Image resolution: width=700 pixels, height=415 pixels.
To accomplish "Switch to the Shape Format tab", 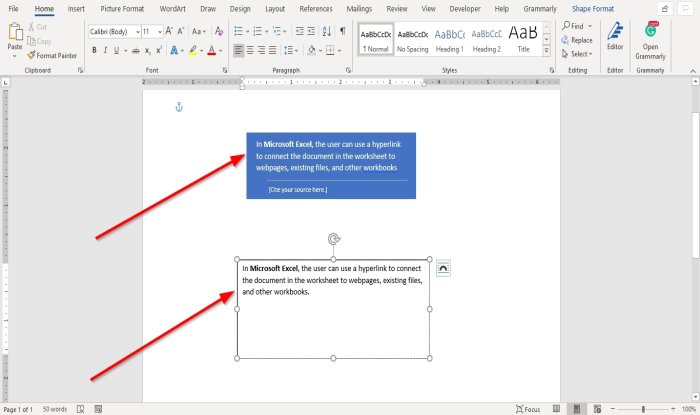I will tap(593, 8).
